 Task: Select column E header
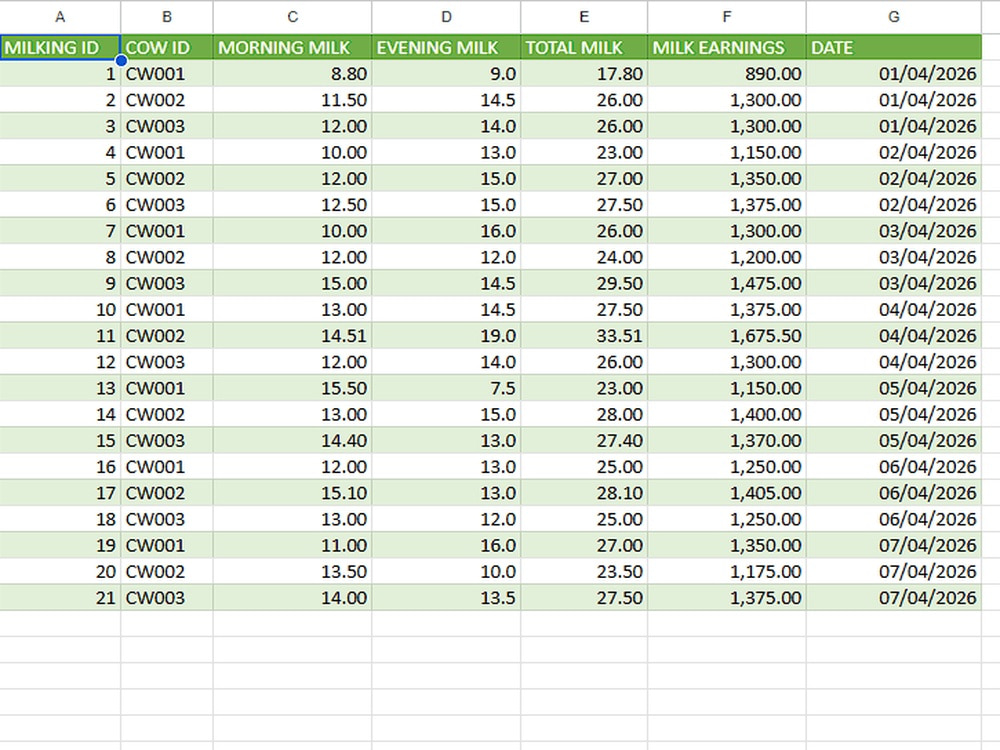tap(584, 17)
